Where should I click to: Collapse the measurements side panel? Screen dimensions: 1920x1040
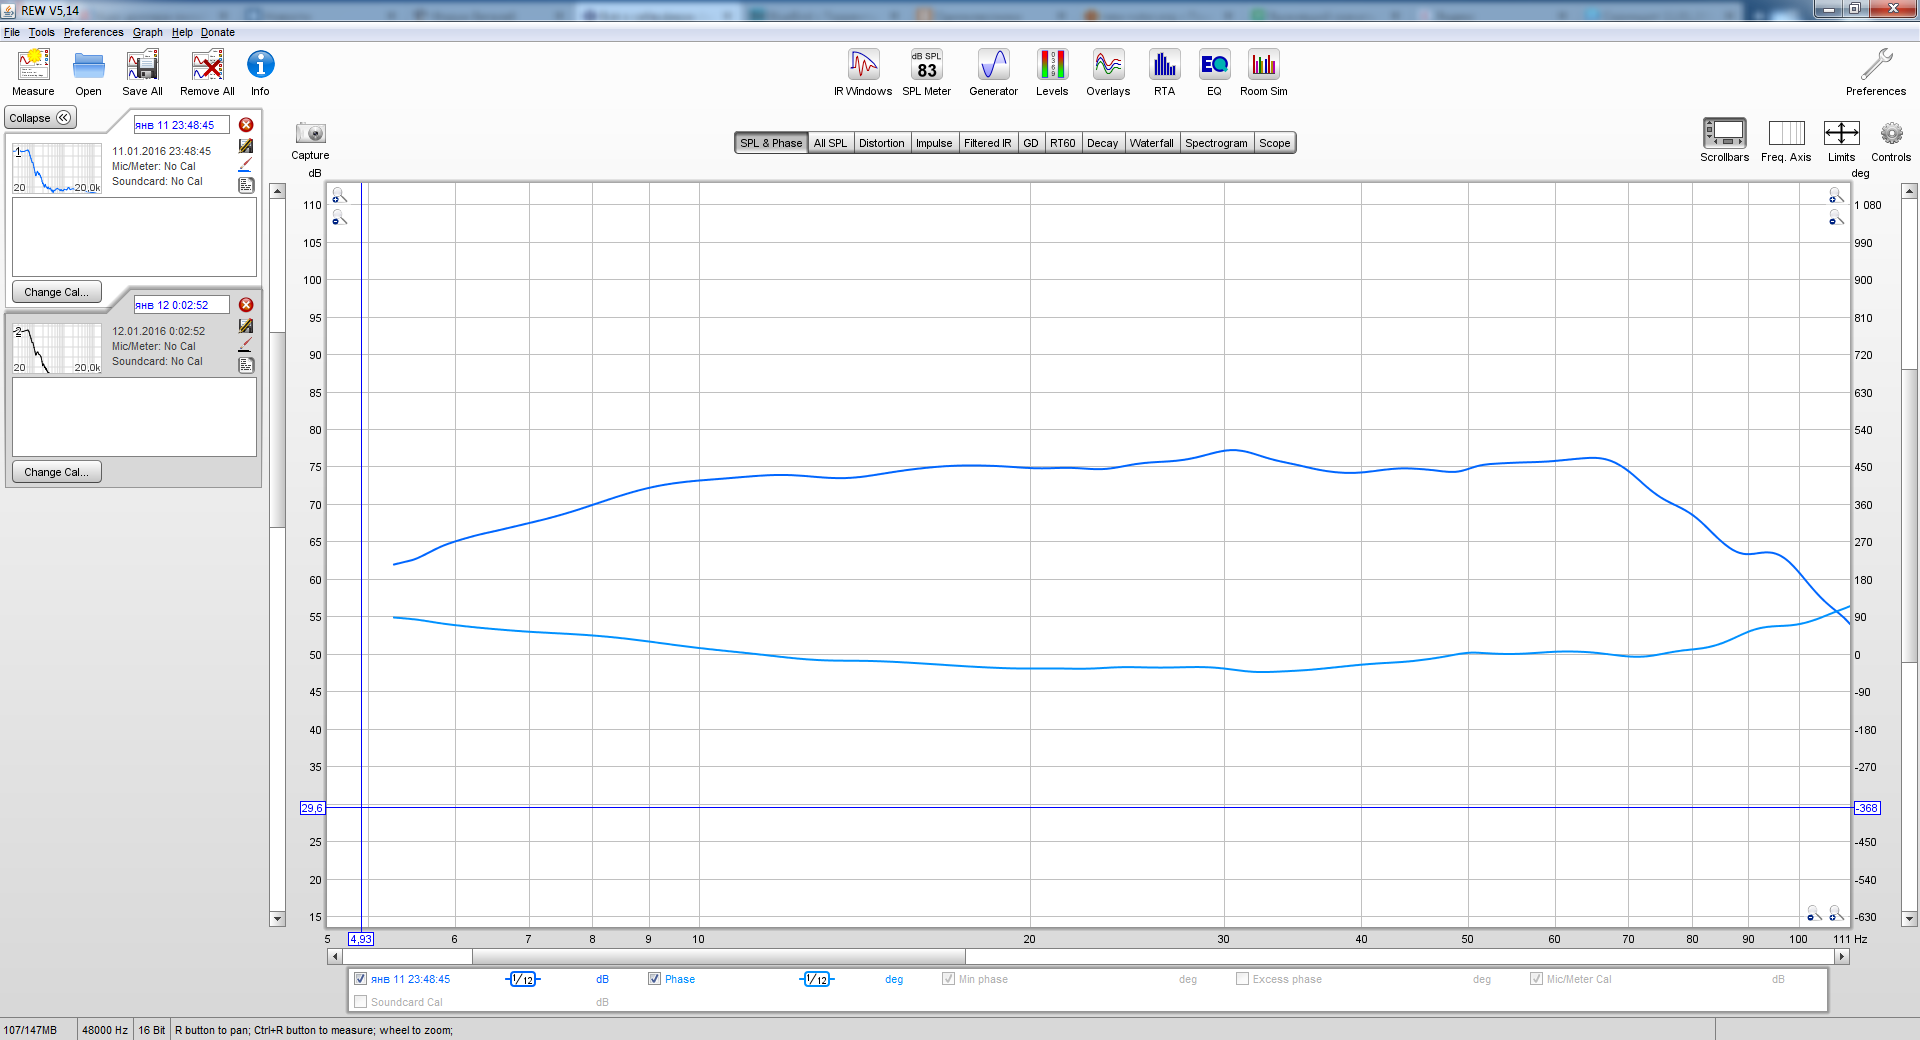point(41,118)
